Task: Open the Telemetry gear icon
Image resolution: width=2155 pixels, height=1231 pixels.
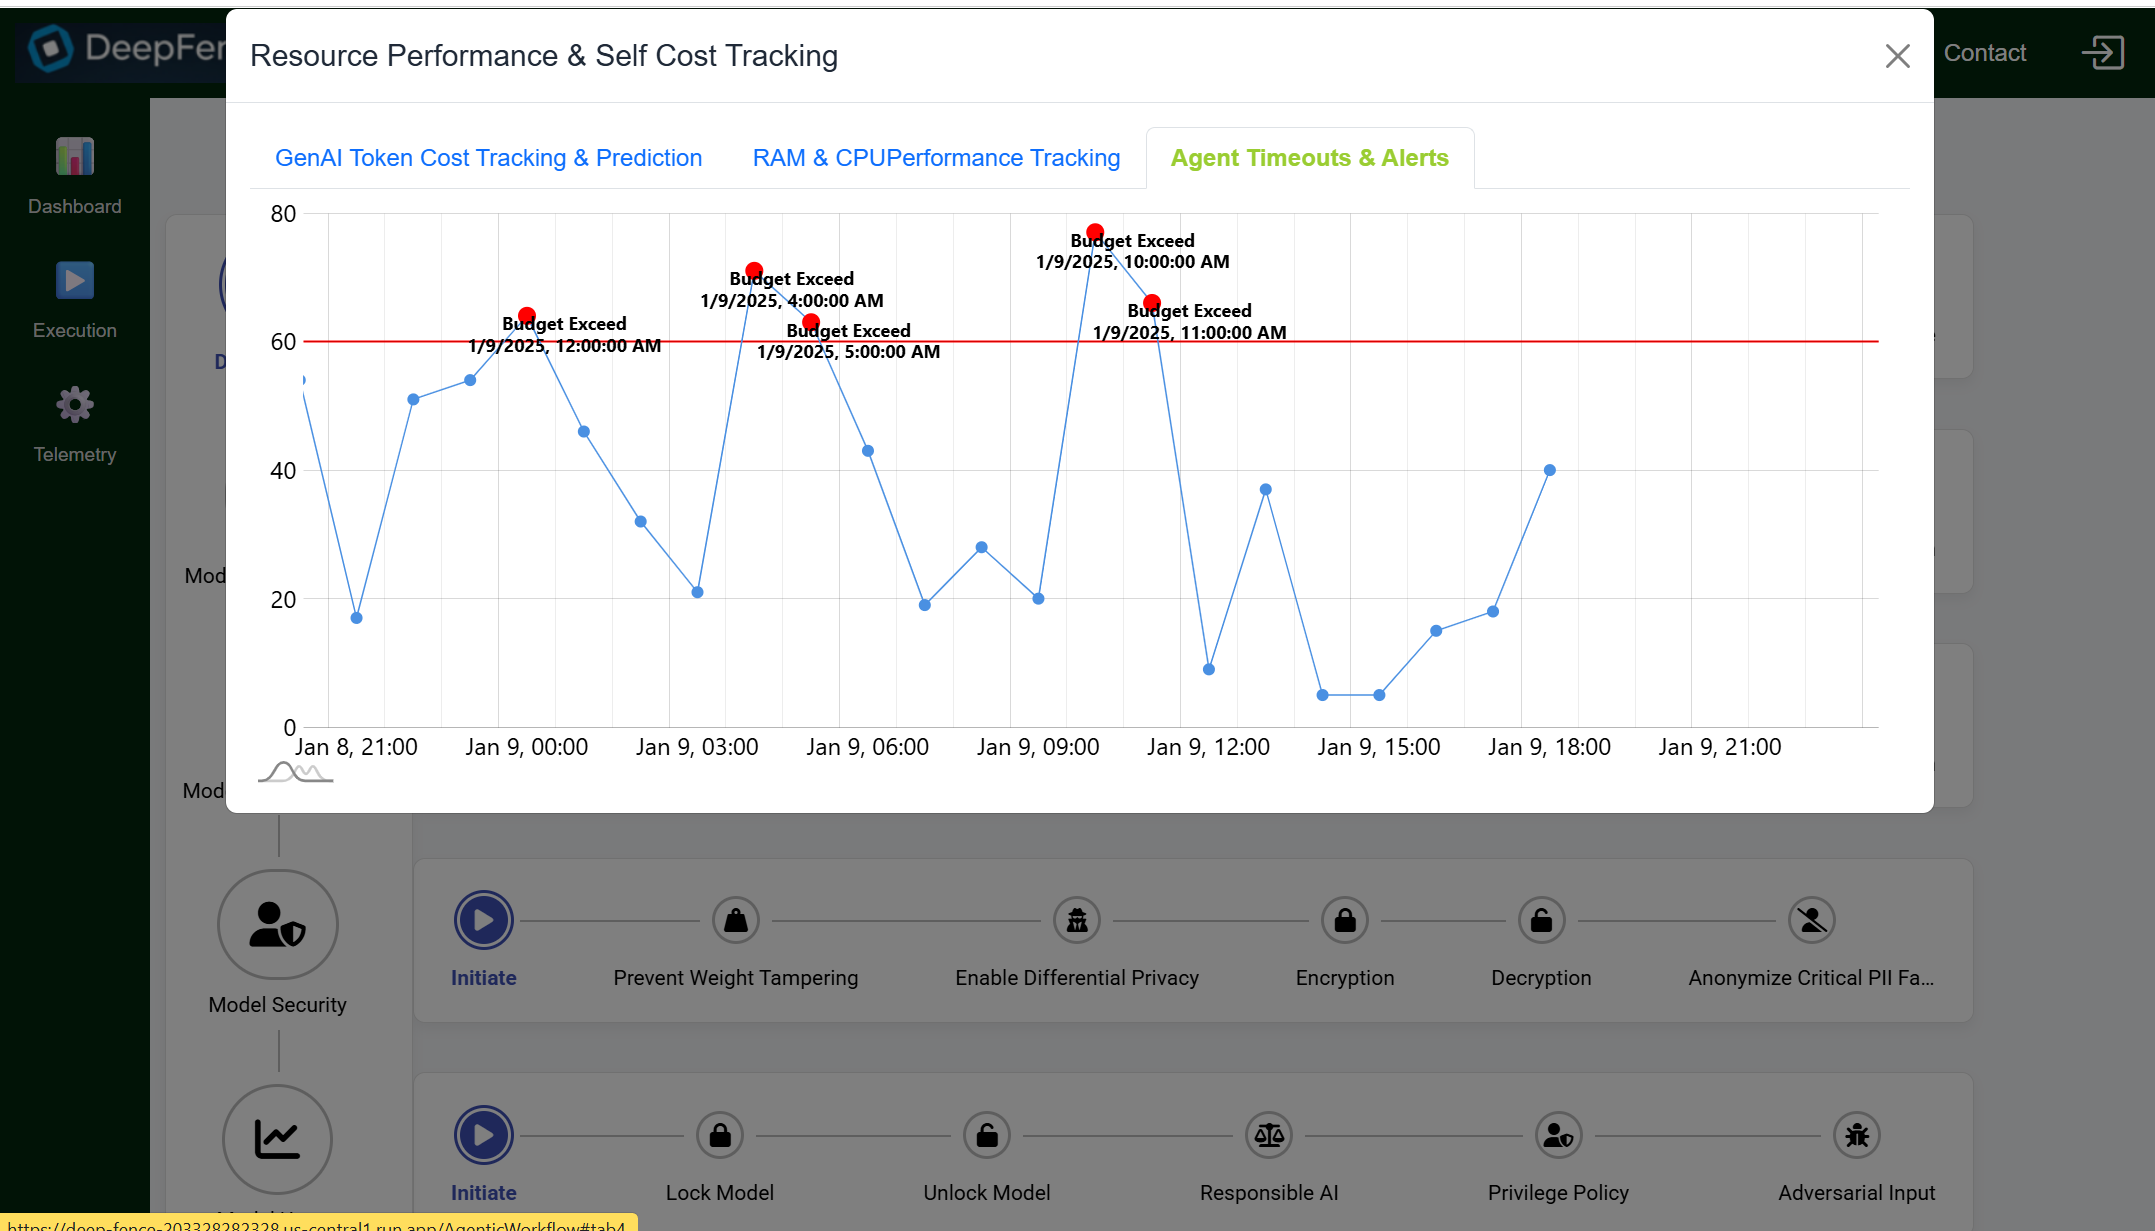Action: (75, 405)
